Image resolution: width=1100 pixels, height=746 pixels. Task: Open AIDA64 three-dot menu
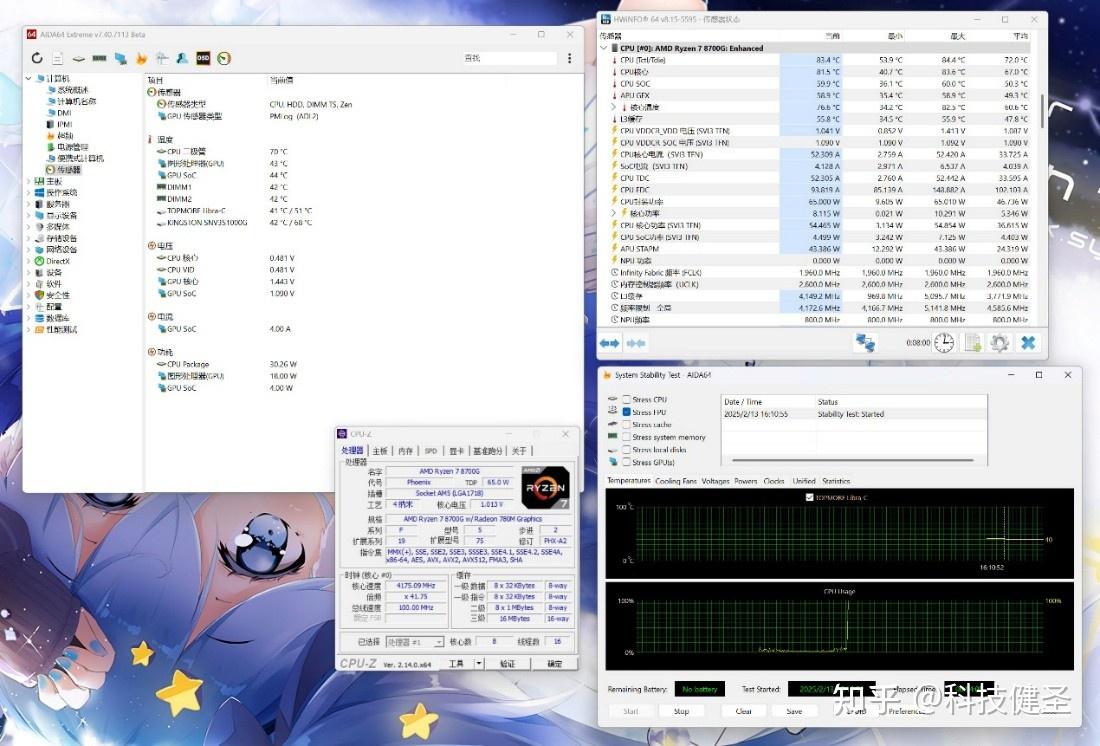point(569,59)
